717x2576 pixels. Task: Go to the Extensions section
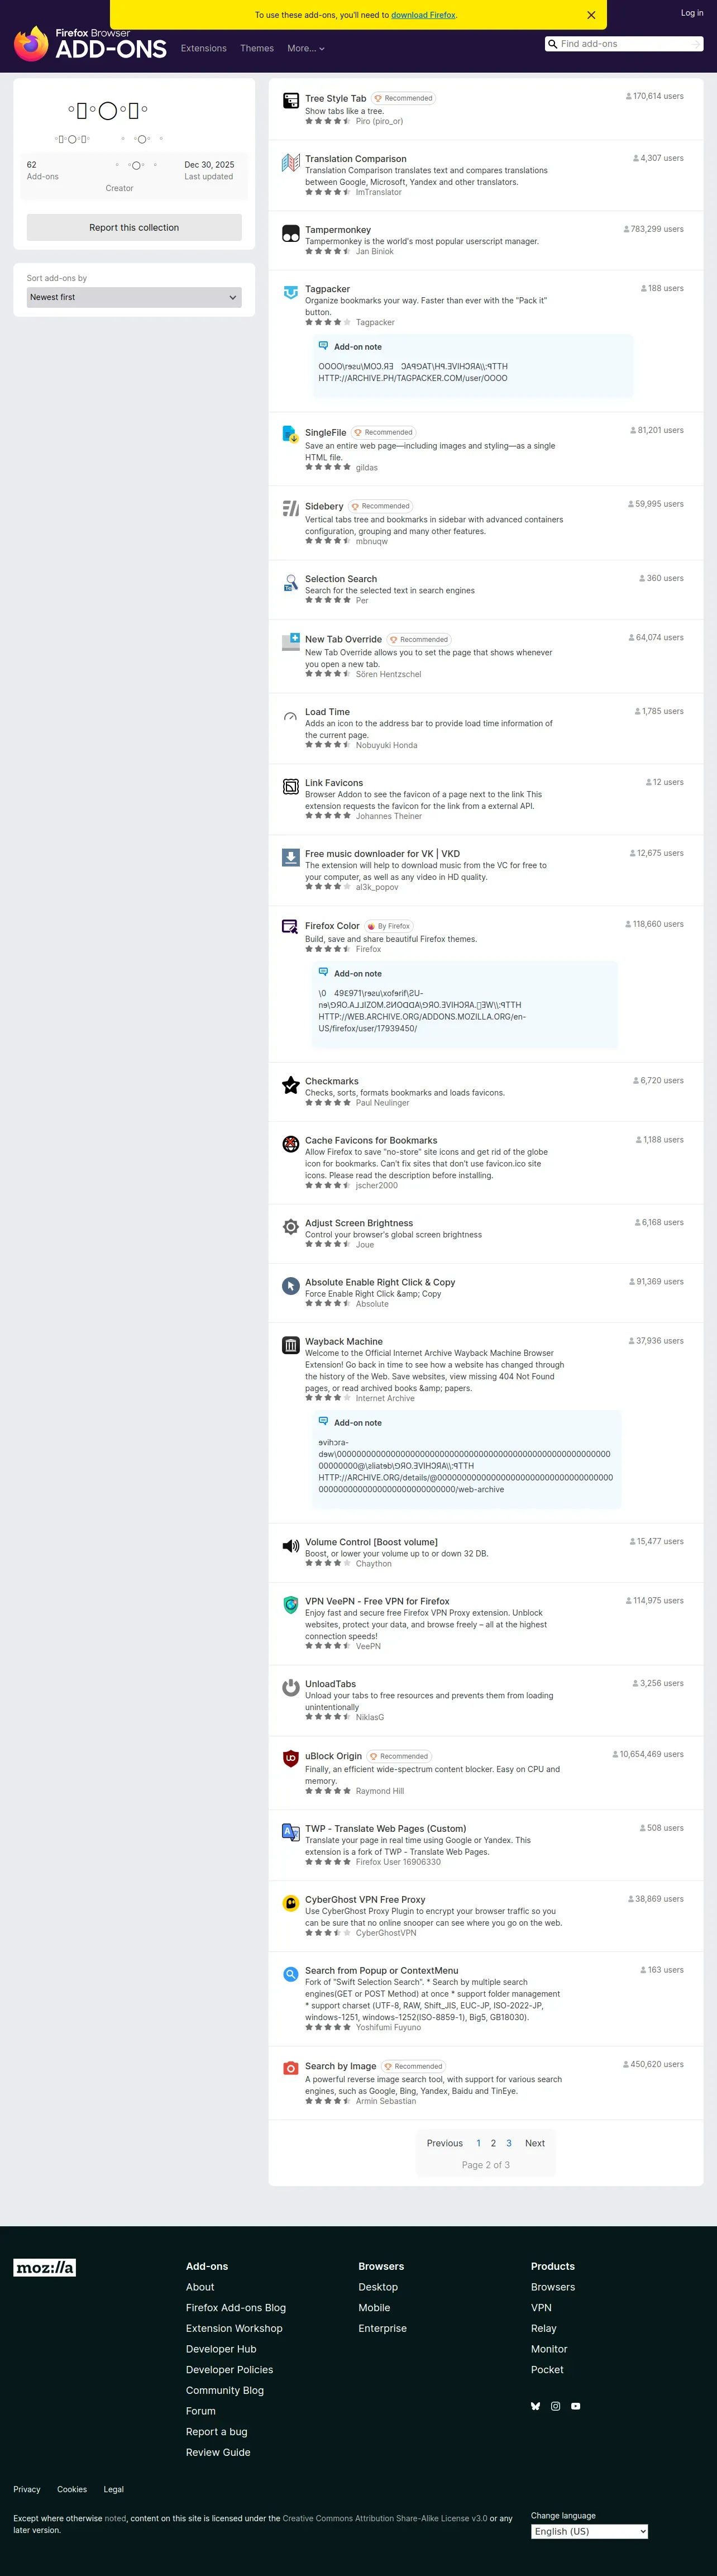tap(204, 48)
